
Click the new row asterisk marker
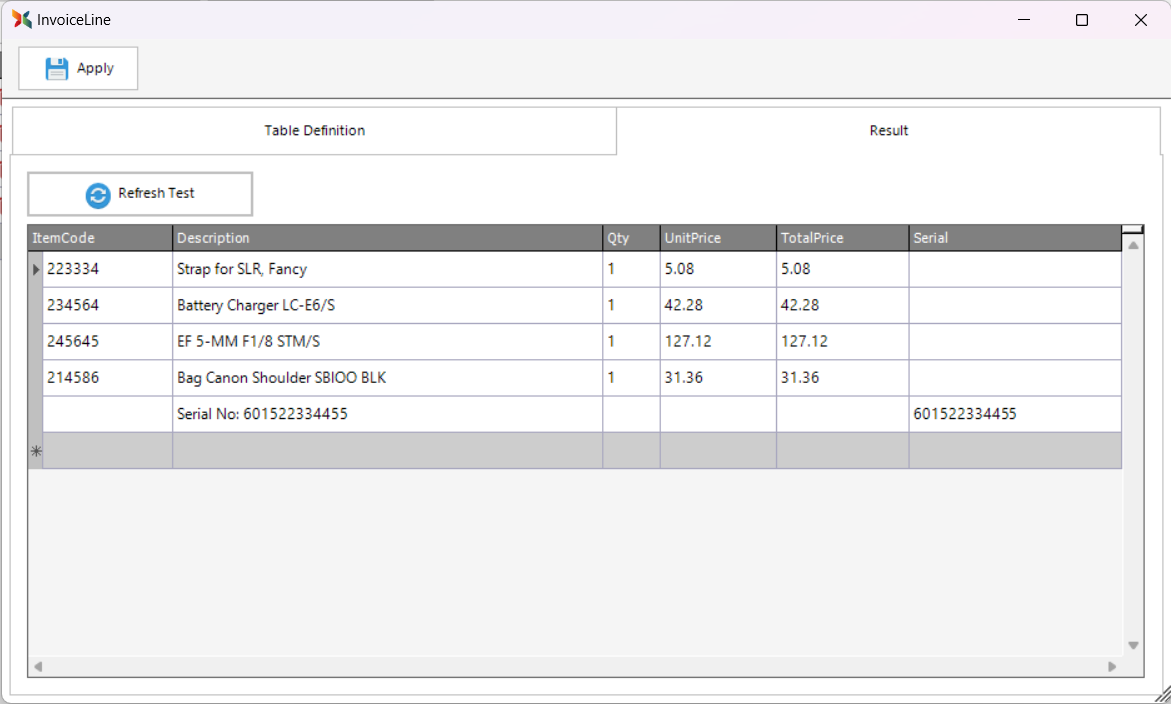tap(36, 451)
